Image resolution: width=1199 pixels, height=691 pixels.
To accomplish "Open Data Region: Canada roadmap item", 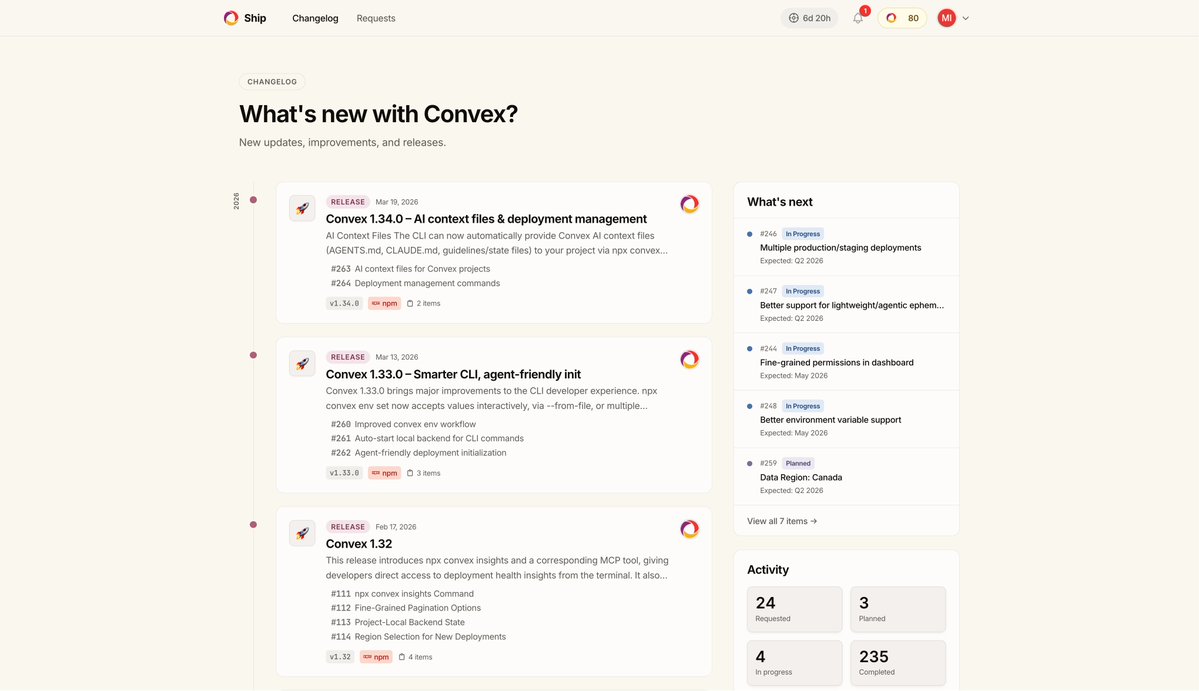I will point(801,477).
